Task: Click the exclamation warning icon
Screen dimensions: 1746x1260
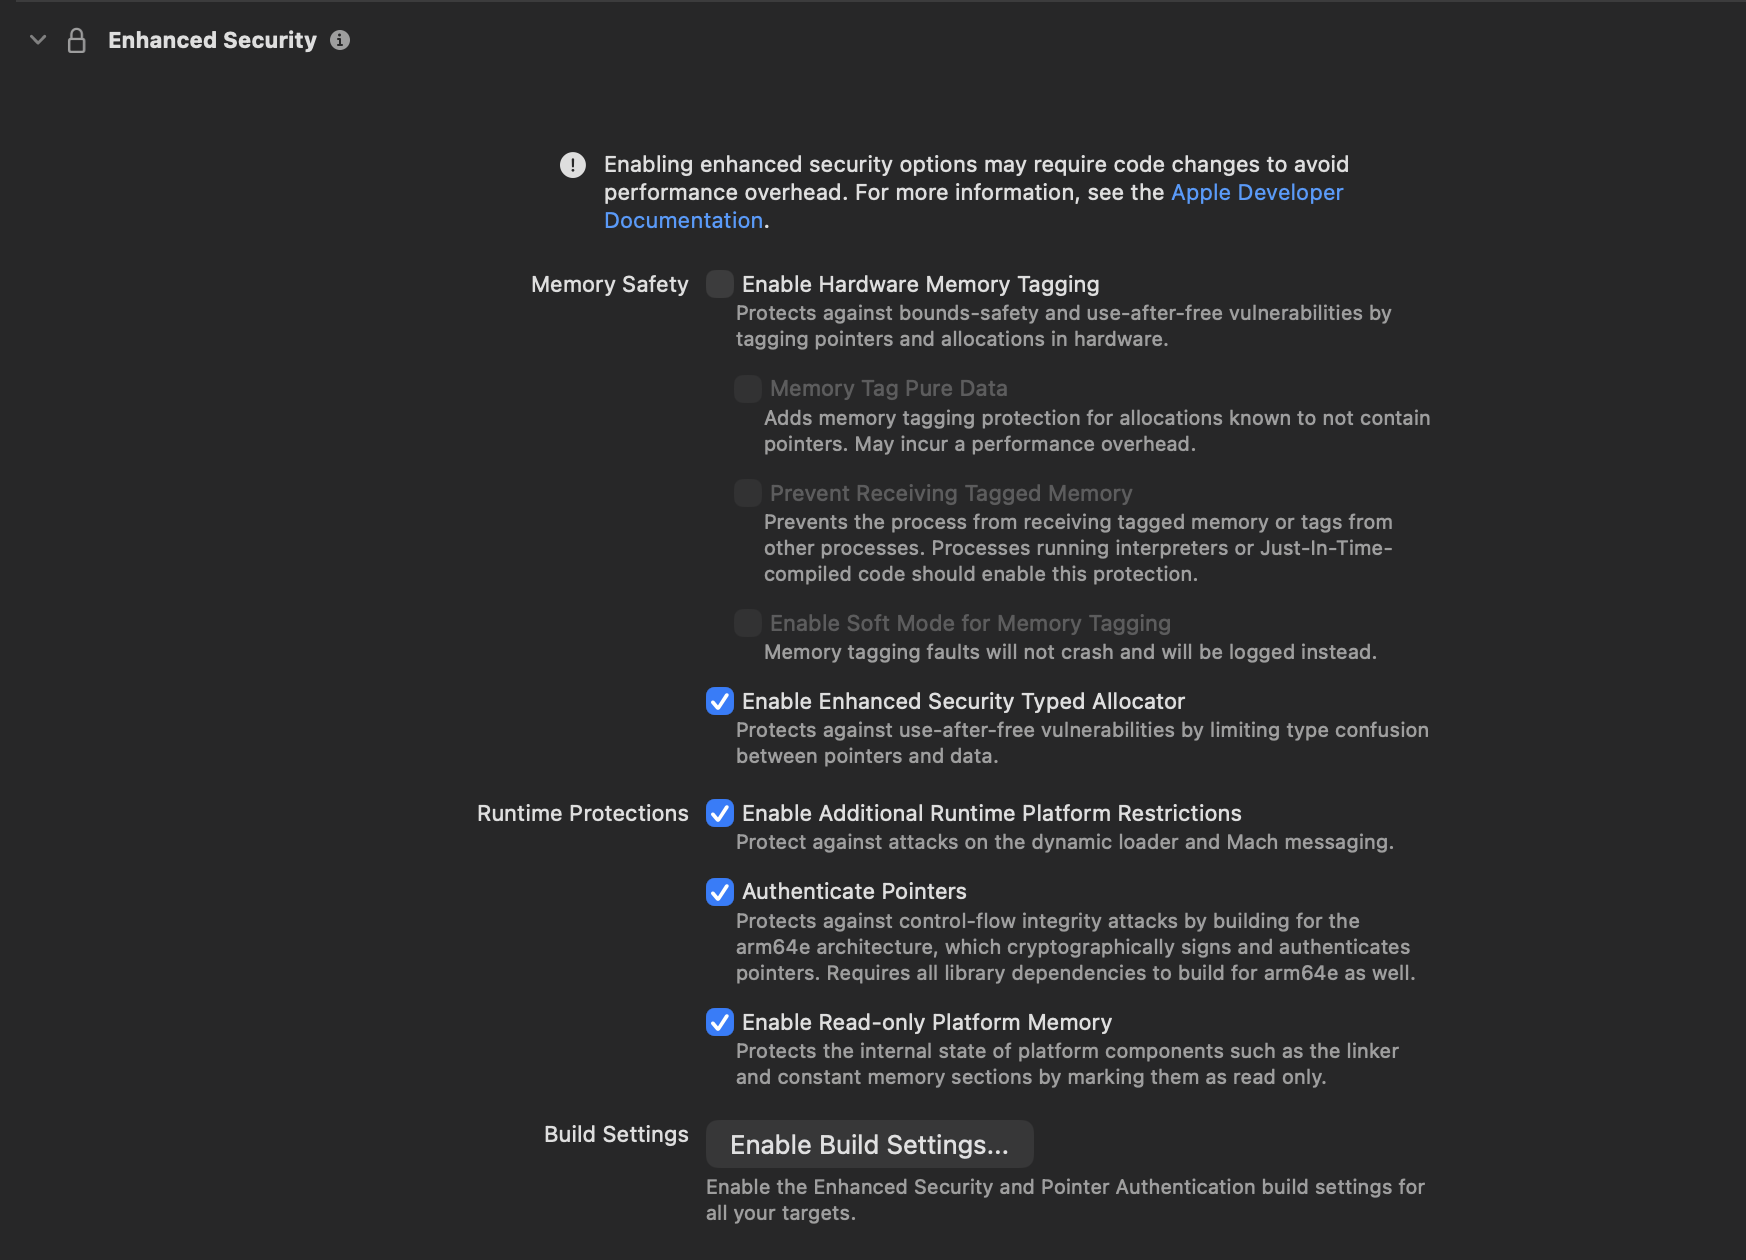Action: coord(573,165)
